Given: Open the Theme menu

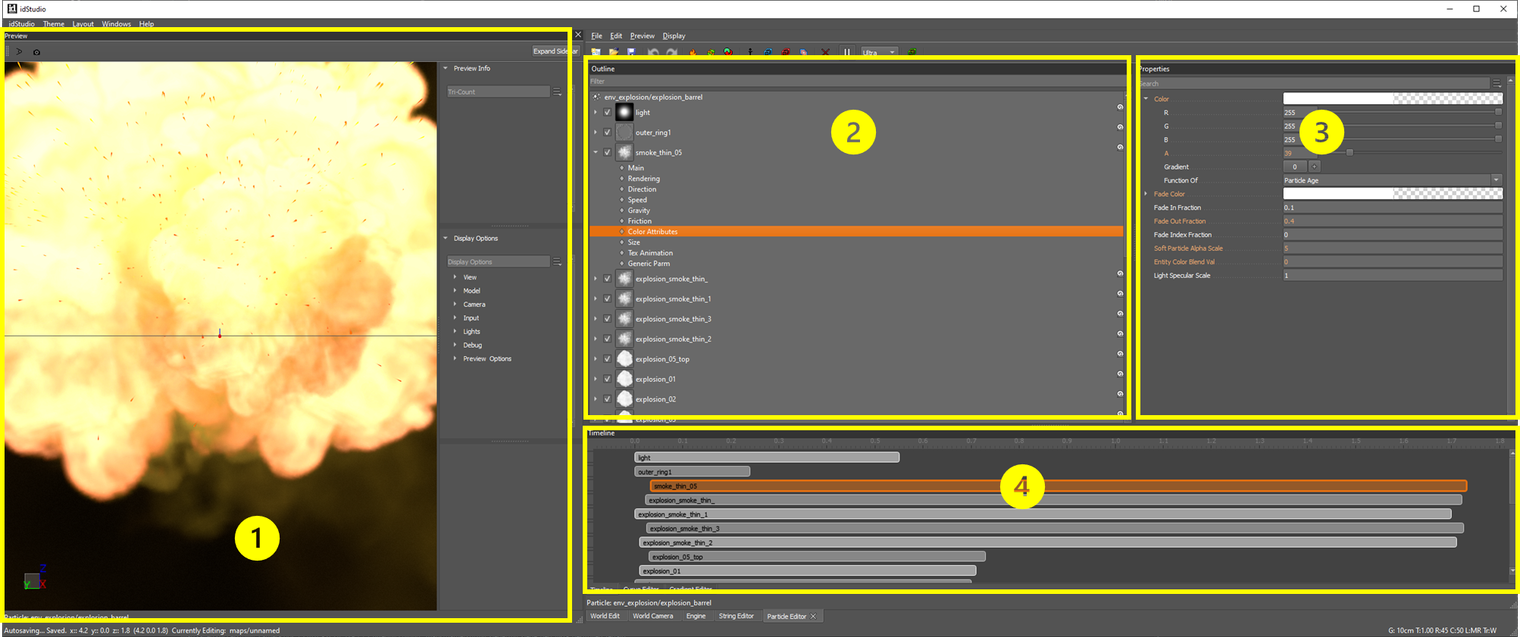Looking at the screenshot, I should tap(53, 24).
